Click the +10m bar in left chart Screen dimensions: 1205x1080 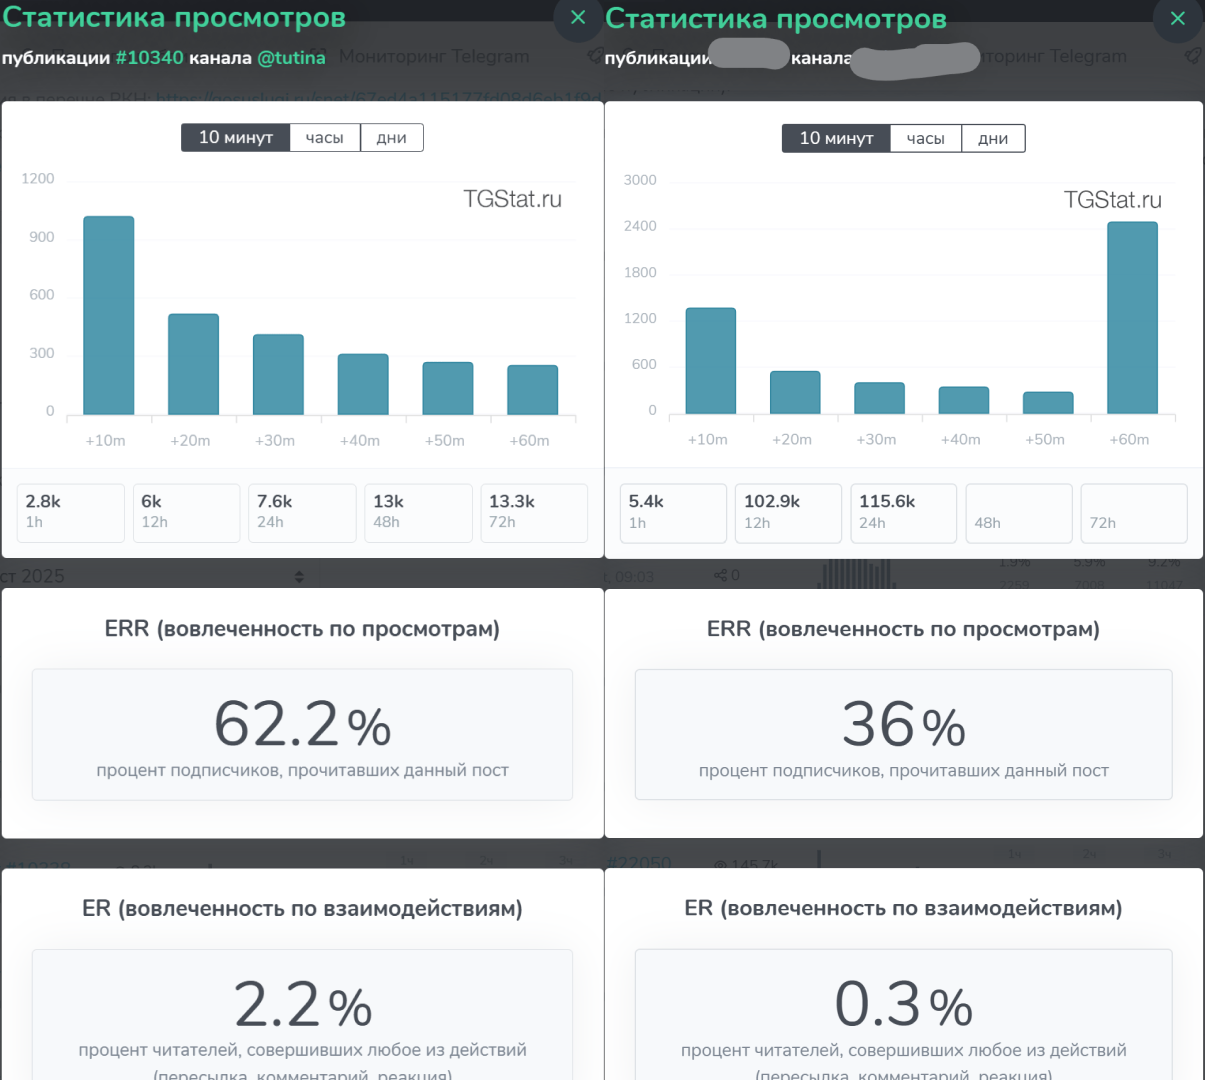(x=109, y=315)
